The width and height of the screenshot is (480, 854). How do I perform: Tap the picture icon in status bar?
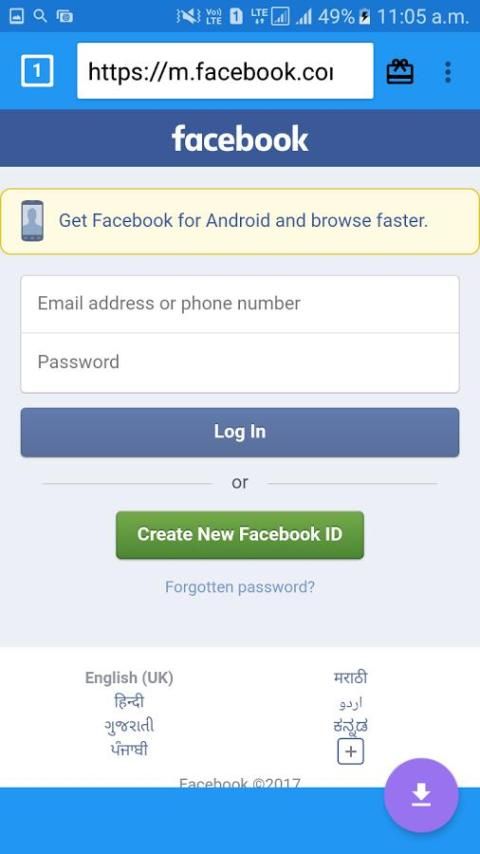click(x=17, y=16)
